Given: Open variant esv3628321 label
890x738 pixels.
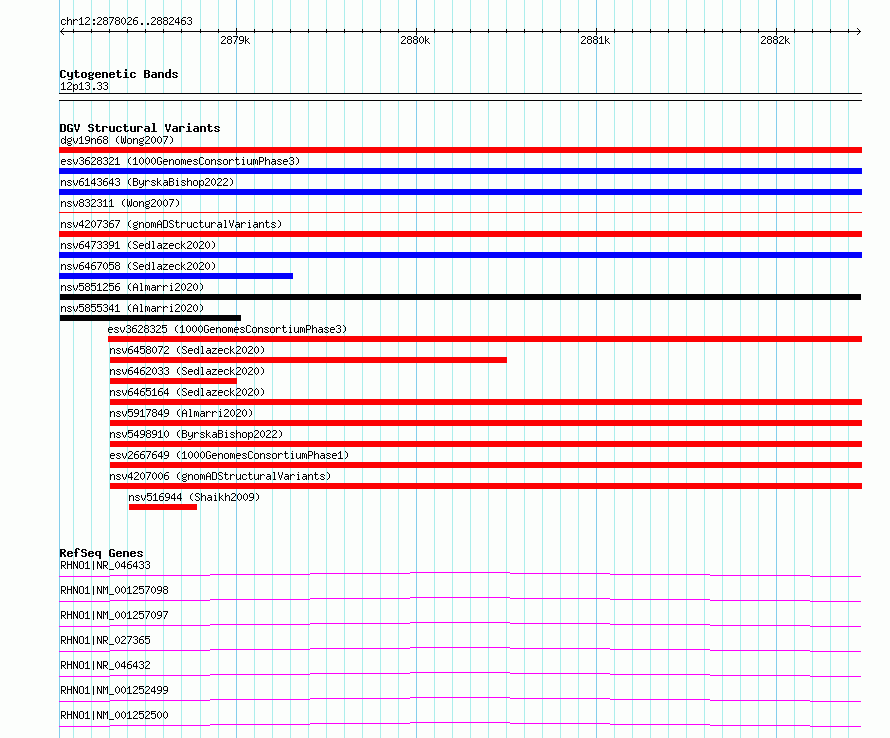Looking at the screenshot, I should click(180, 161).
